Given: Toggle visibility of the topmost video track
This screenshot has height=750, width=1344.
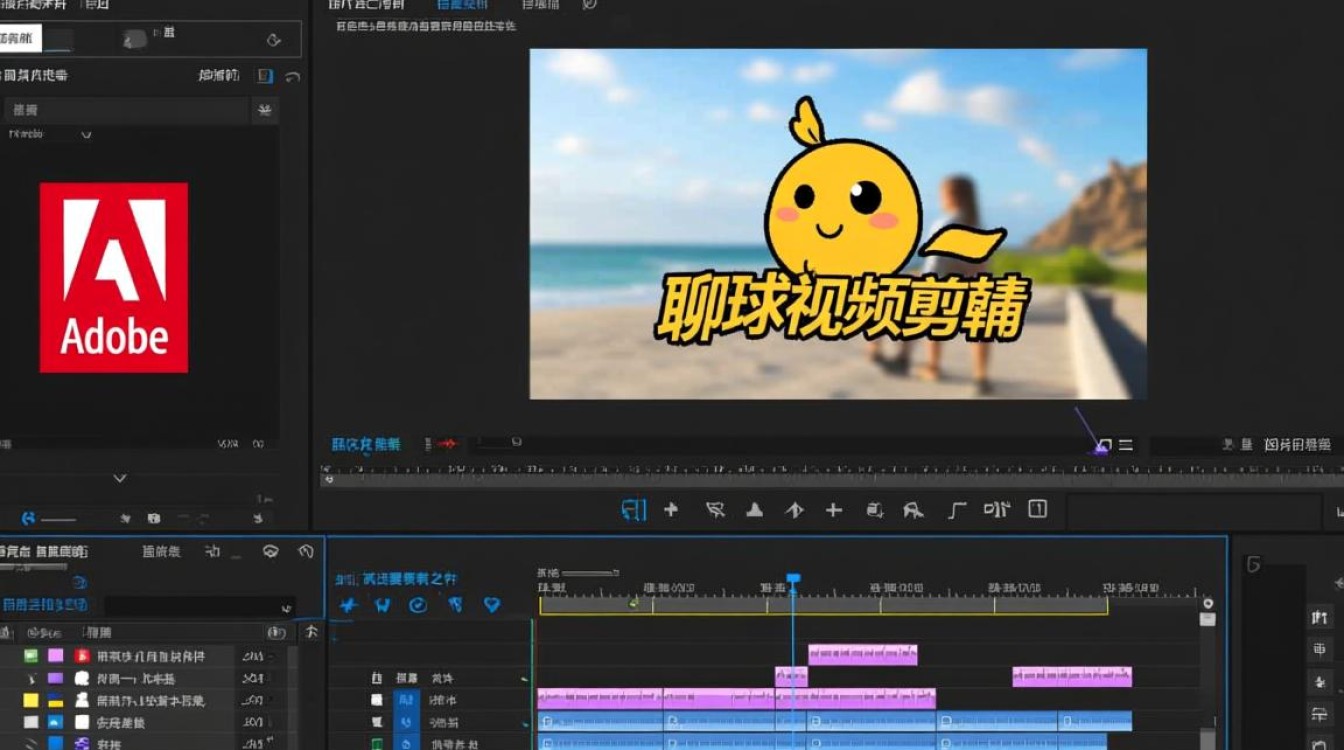Looking at the screenshot, I should tap(378, 678).
